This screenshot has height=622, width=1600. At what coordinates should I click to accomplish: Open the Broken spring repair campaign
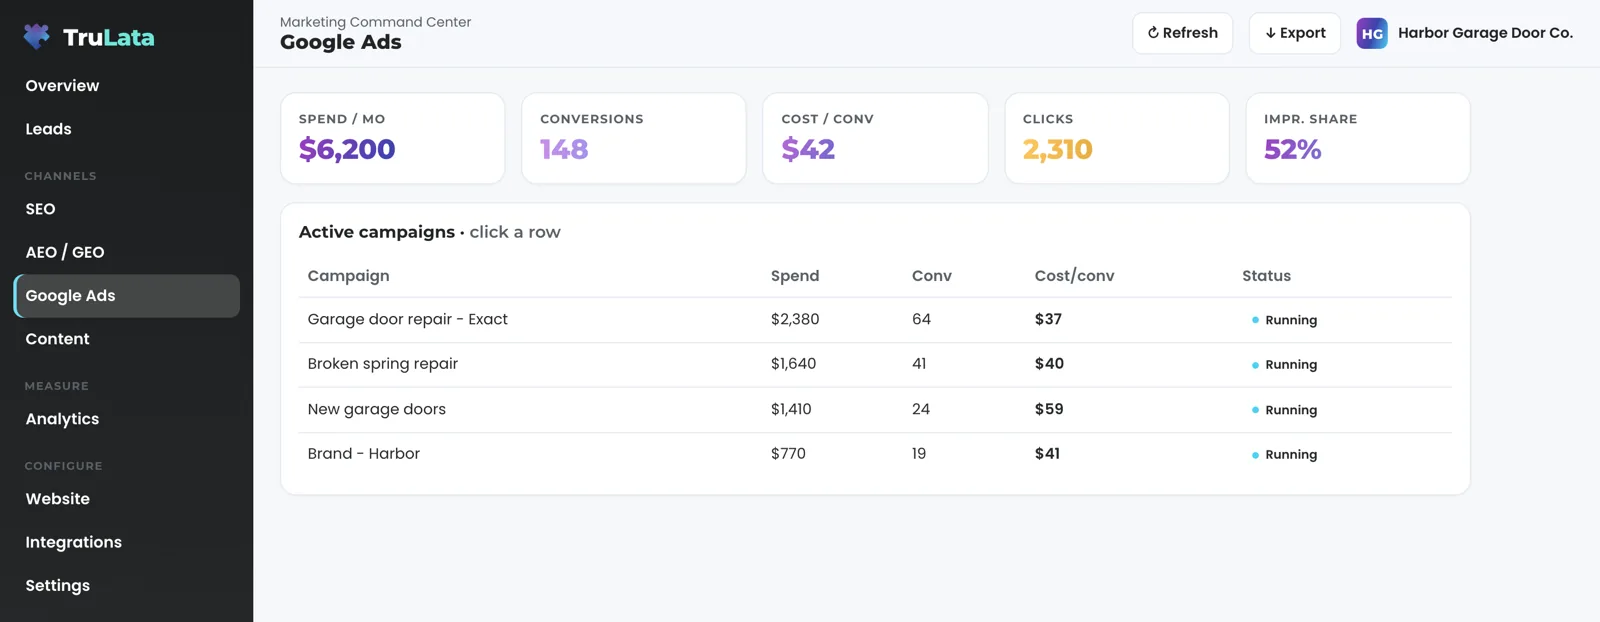875,364
